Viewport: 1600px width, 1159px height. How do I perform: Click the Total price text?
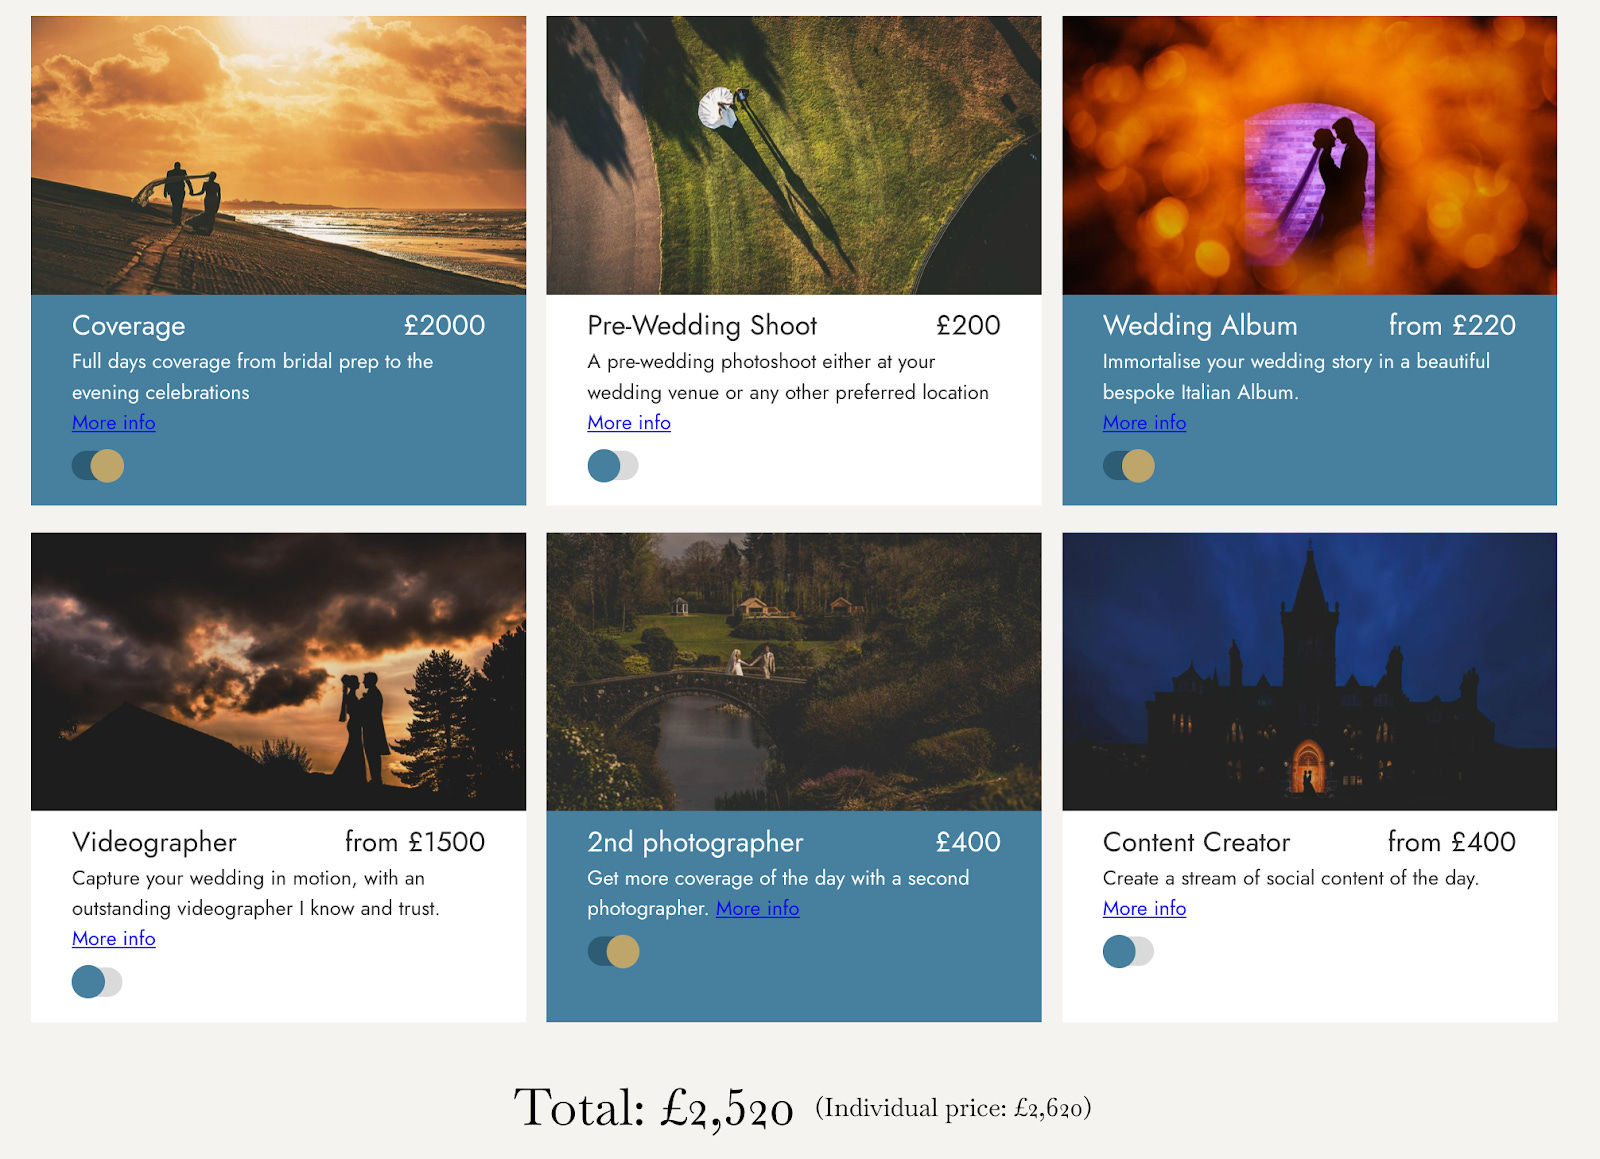653,1109
